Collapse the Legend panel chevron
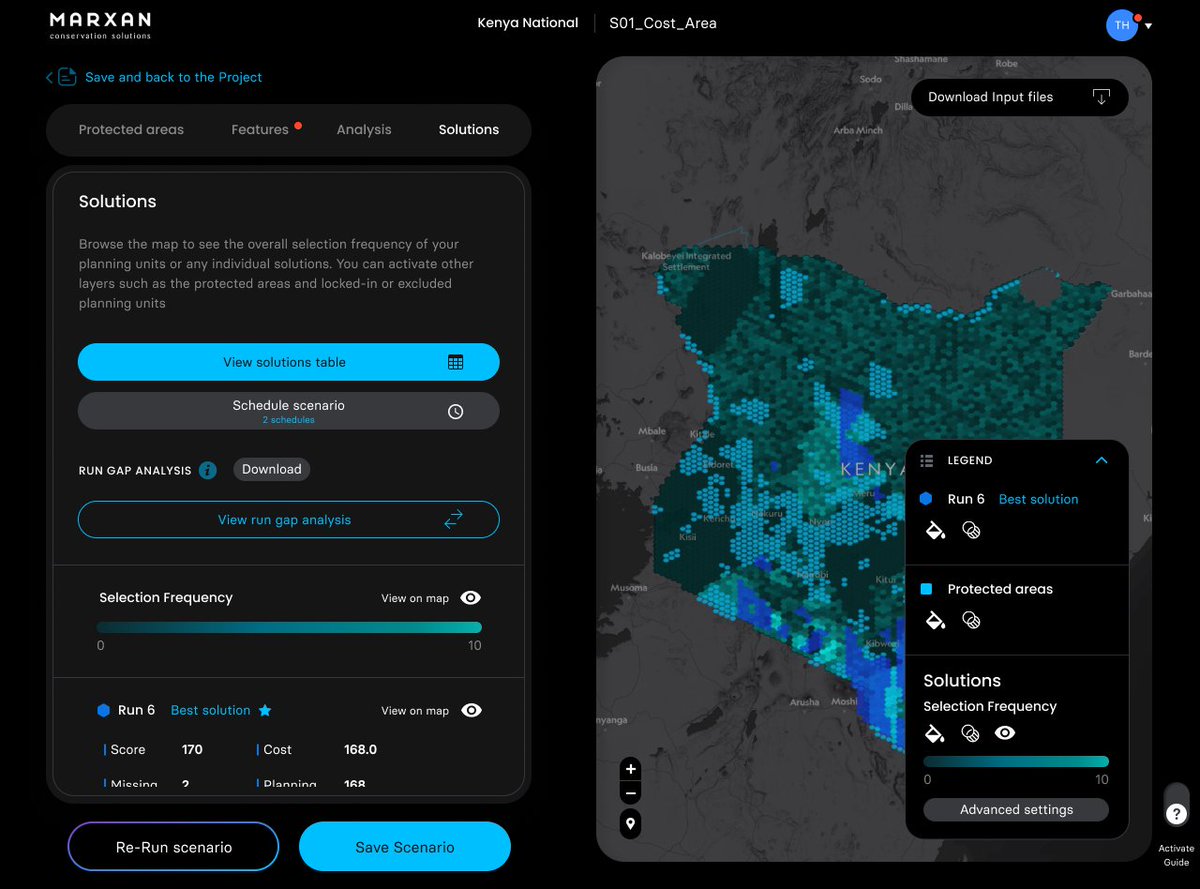1200x889 pixels. coord(1101,461)
